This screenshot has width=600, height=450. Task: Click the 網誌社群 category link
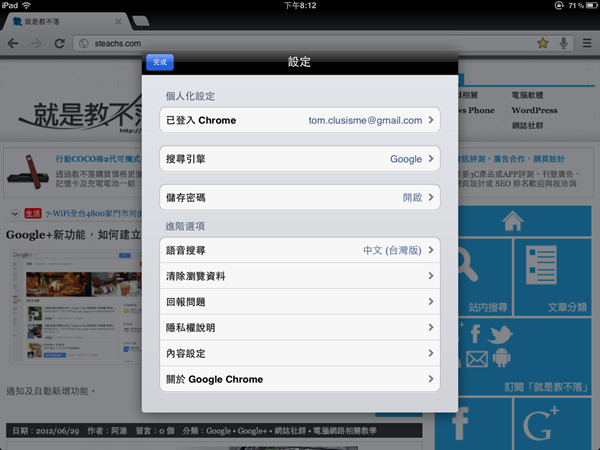(527, 126)
